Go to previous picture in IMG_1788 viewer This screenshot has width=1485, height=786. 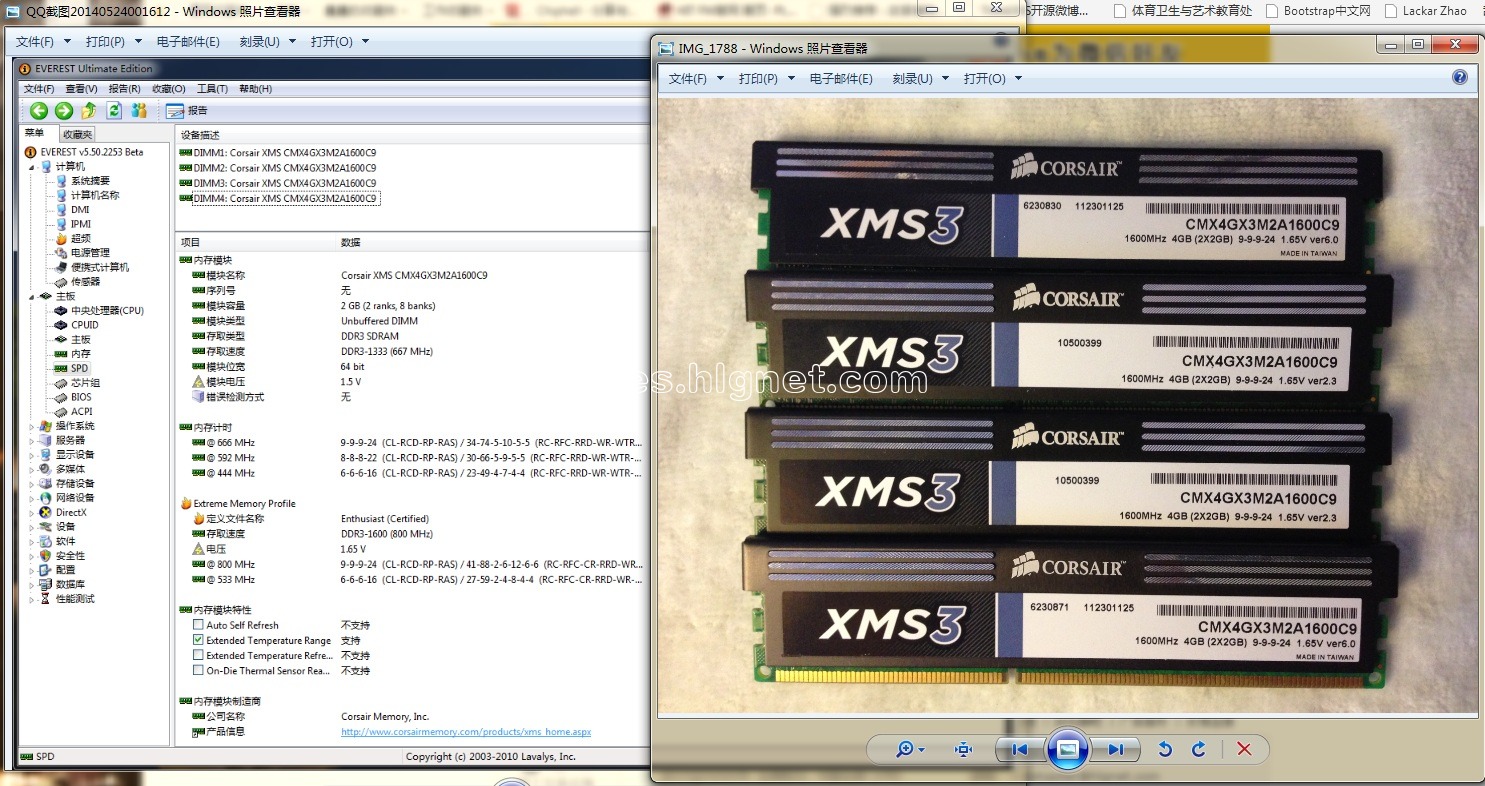pos(1019,749)
